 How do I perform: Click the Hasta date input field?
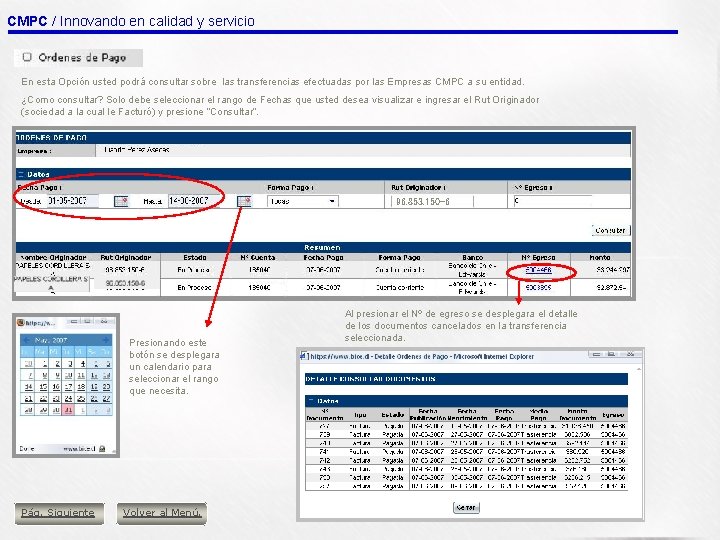[194, 201]
